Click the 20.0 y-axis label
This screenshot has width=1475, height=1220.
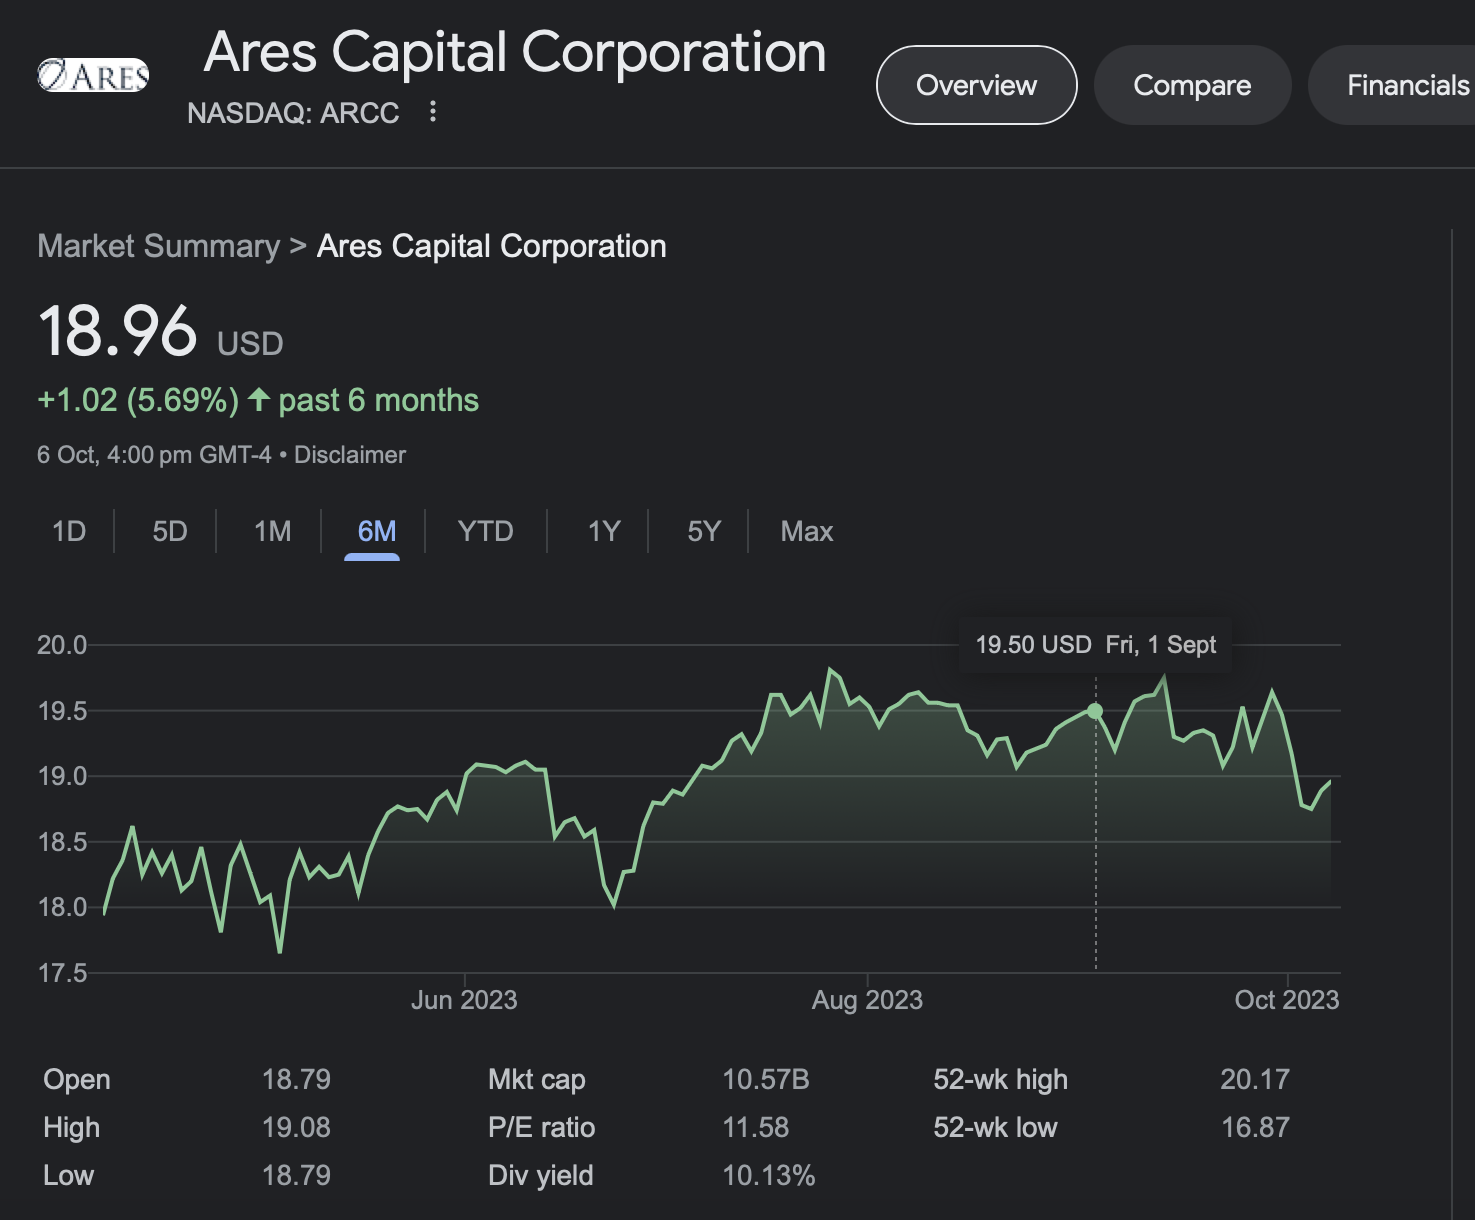point(62,645)
